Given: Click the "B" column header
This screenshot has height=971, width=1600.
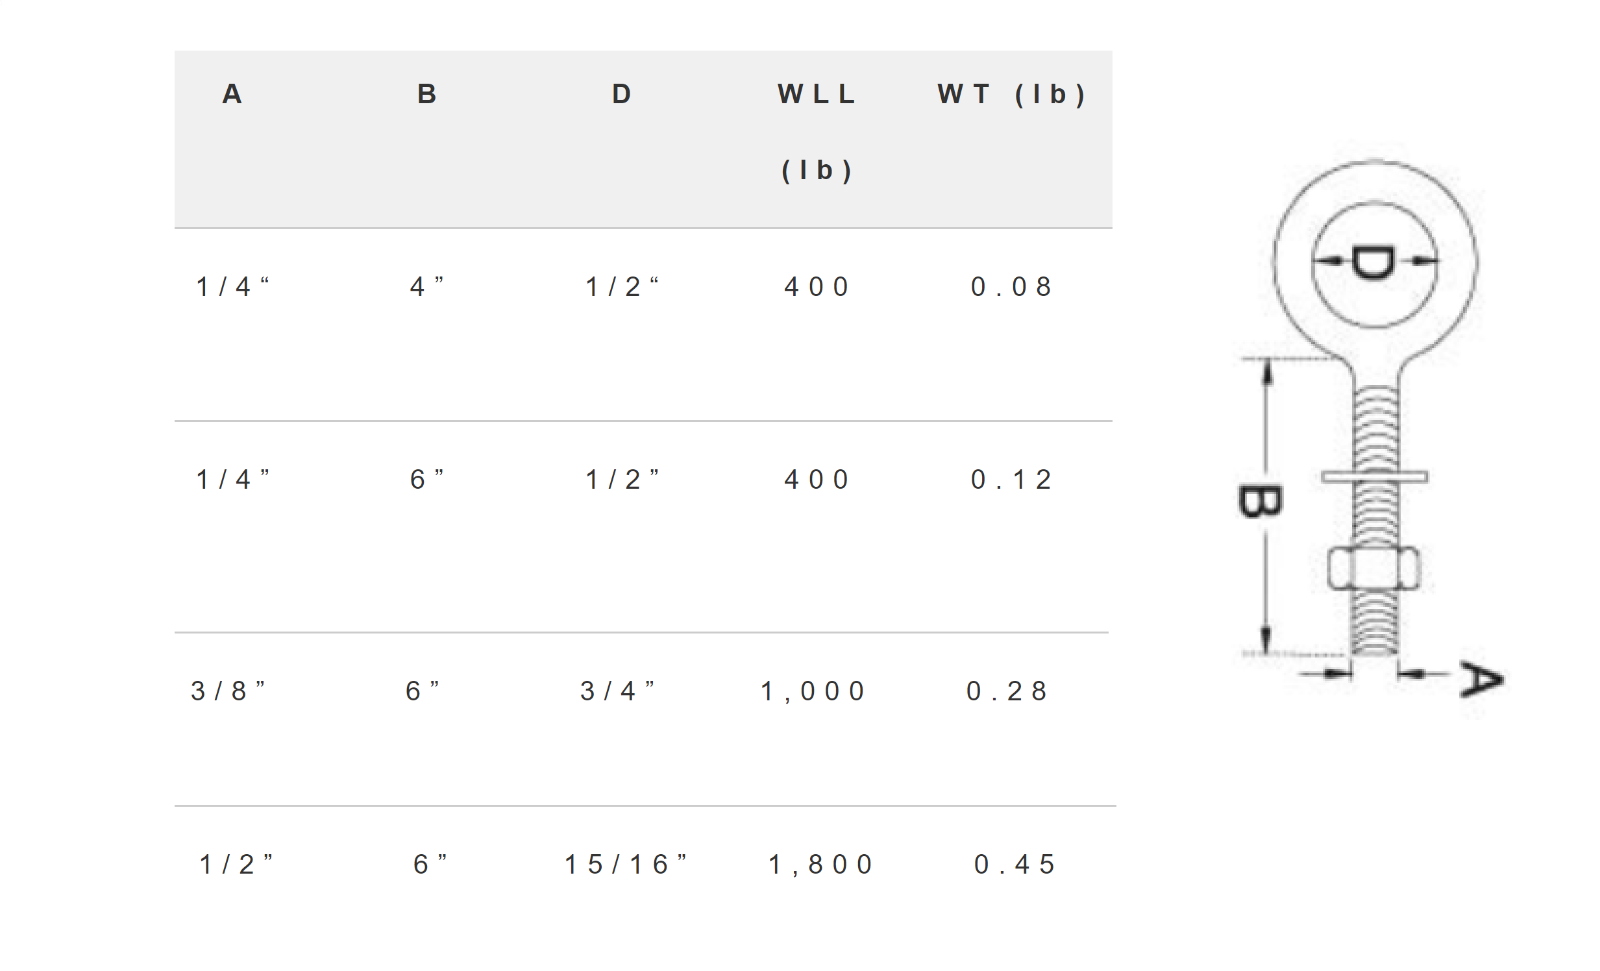Looking at the screenshot, I should coord(427,94).
